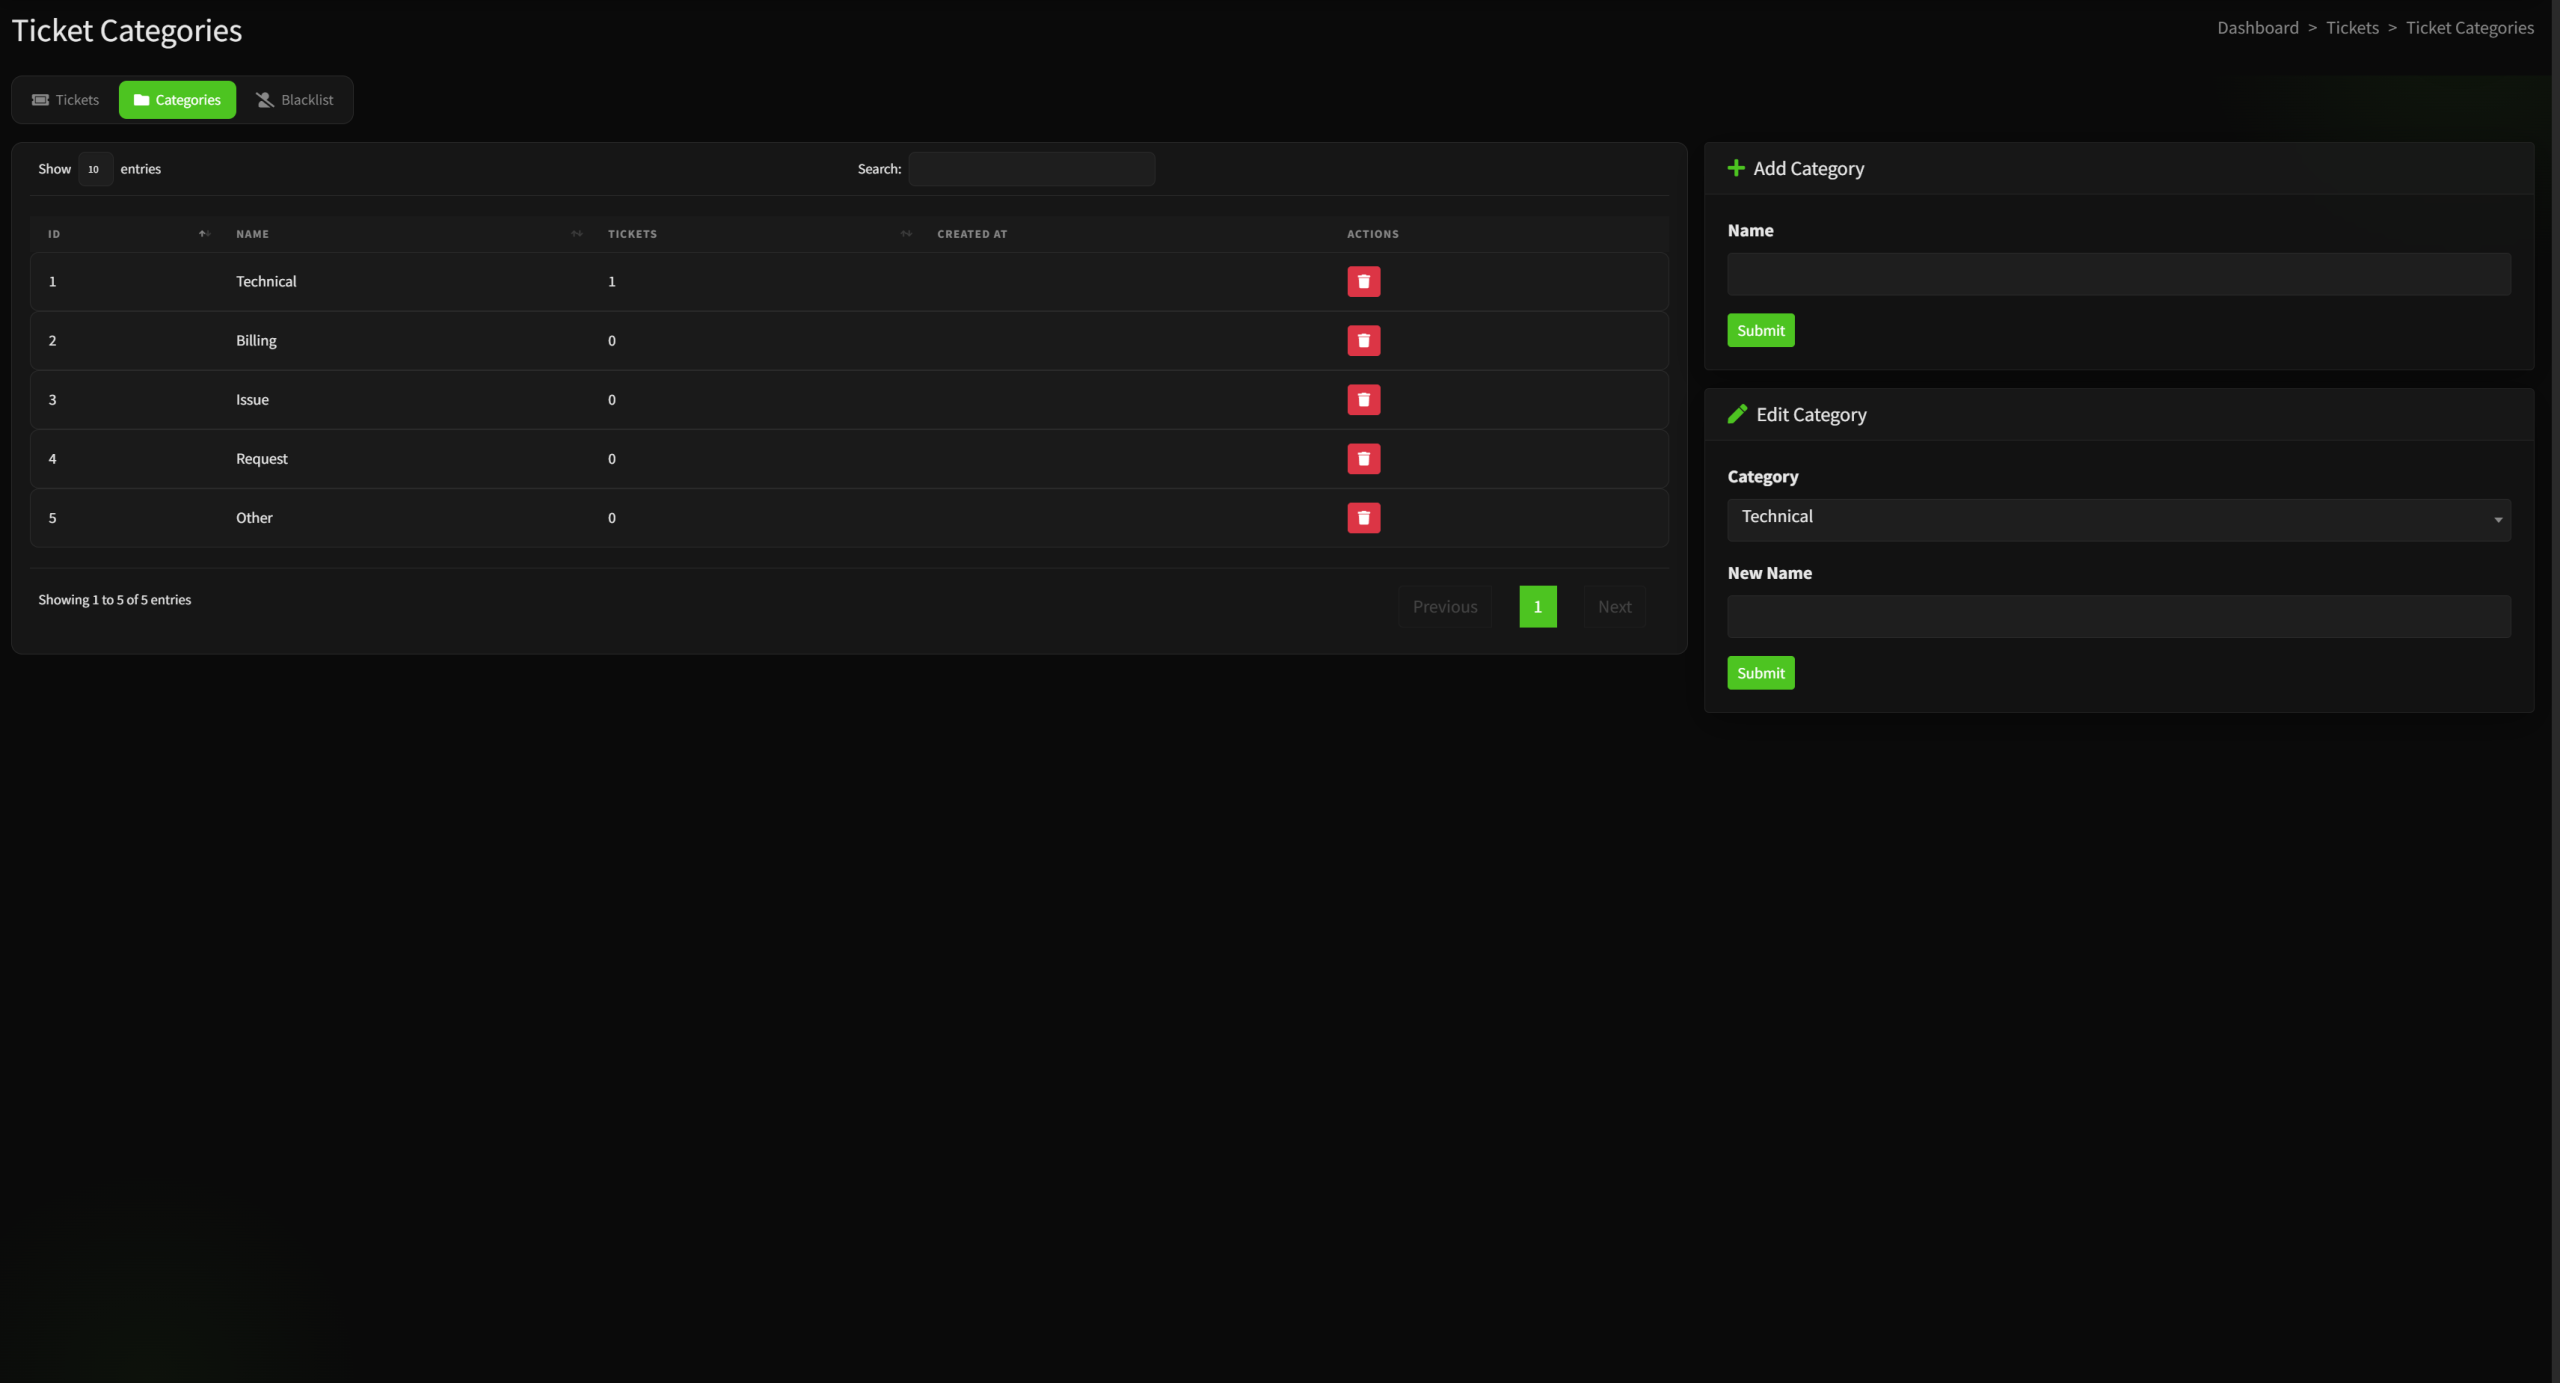The width and height of the screenshot is (2560, 1383).
Task: Submit the Edit Category form
Action: pos(1760,673)
